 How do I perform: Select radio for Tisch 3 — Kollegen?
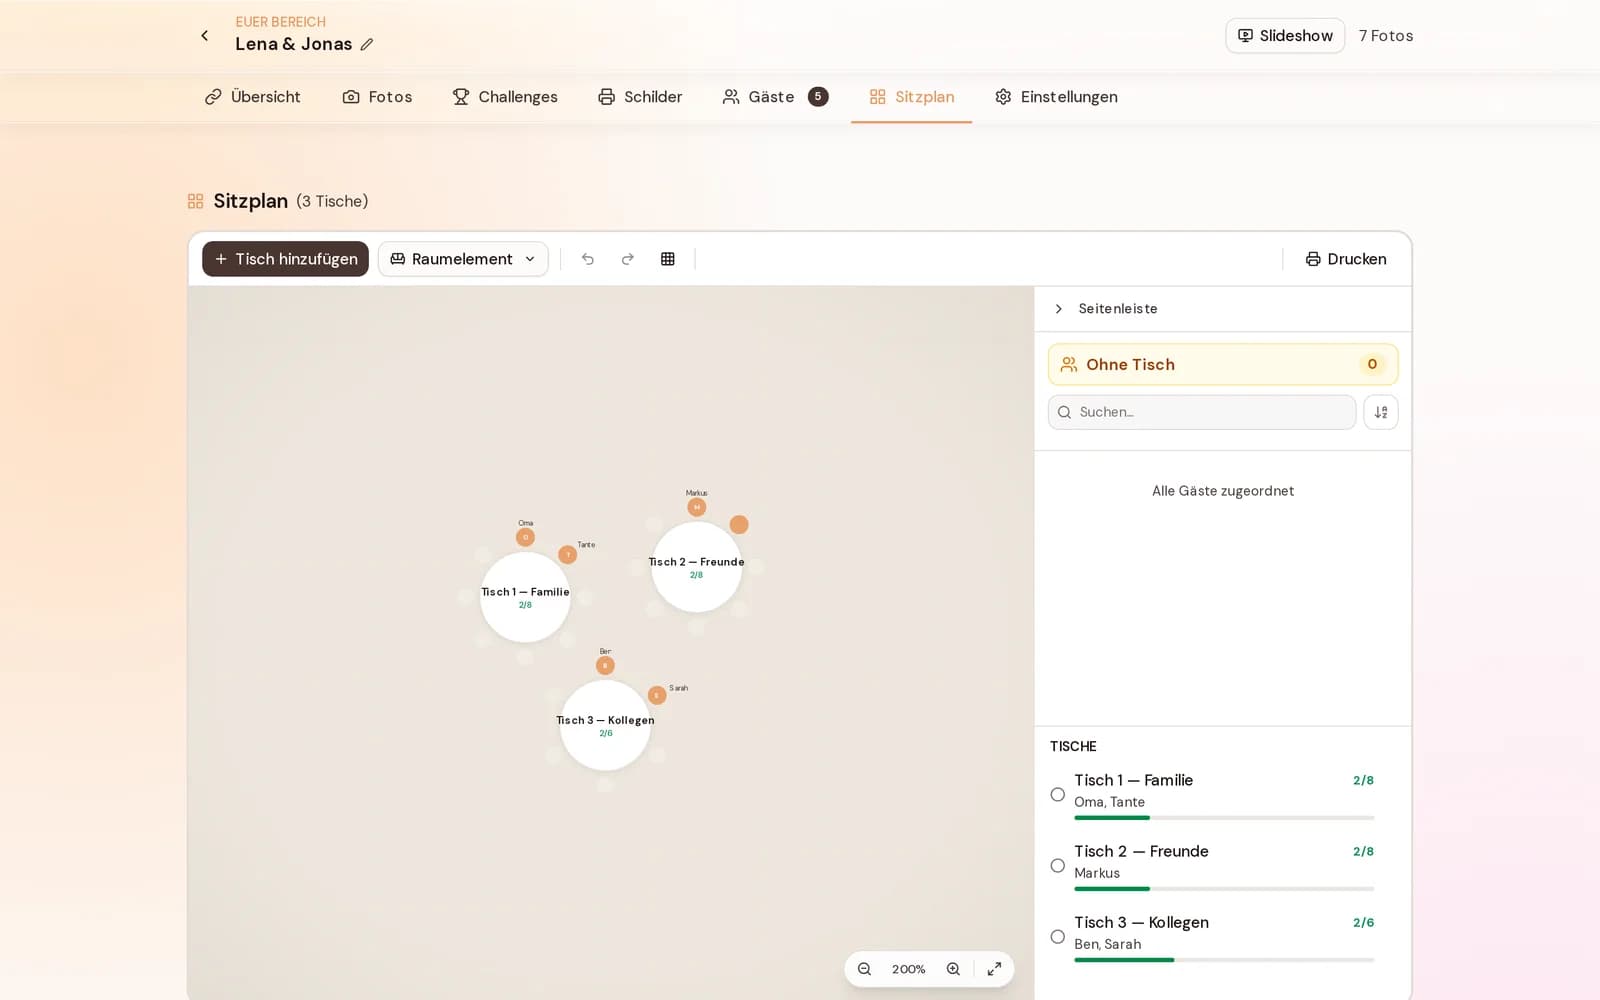(x=1058, y=937)
